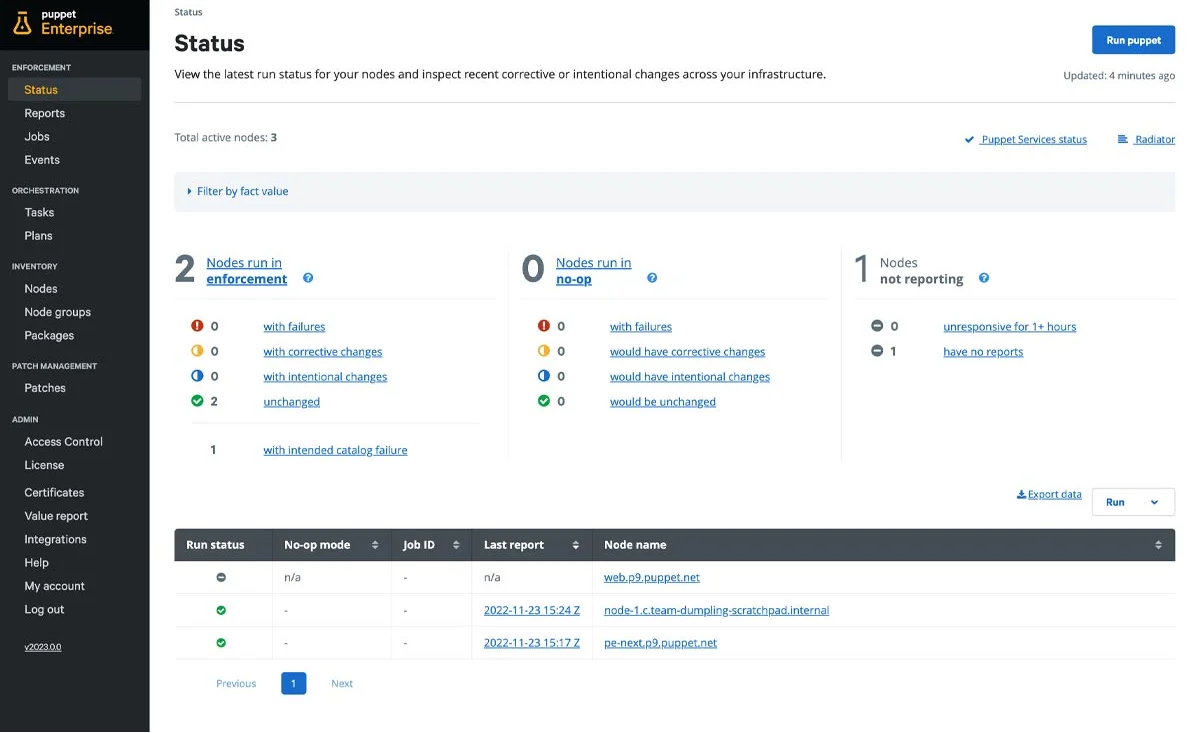Open help icon beside Nodes run in no-op

pyautogui.click(x=652, y=278)
